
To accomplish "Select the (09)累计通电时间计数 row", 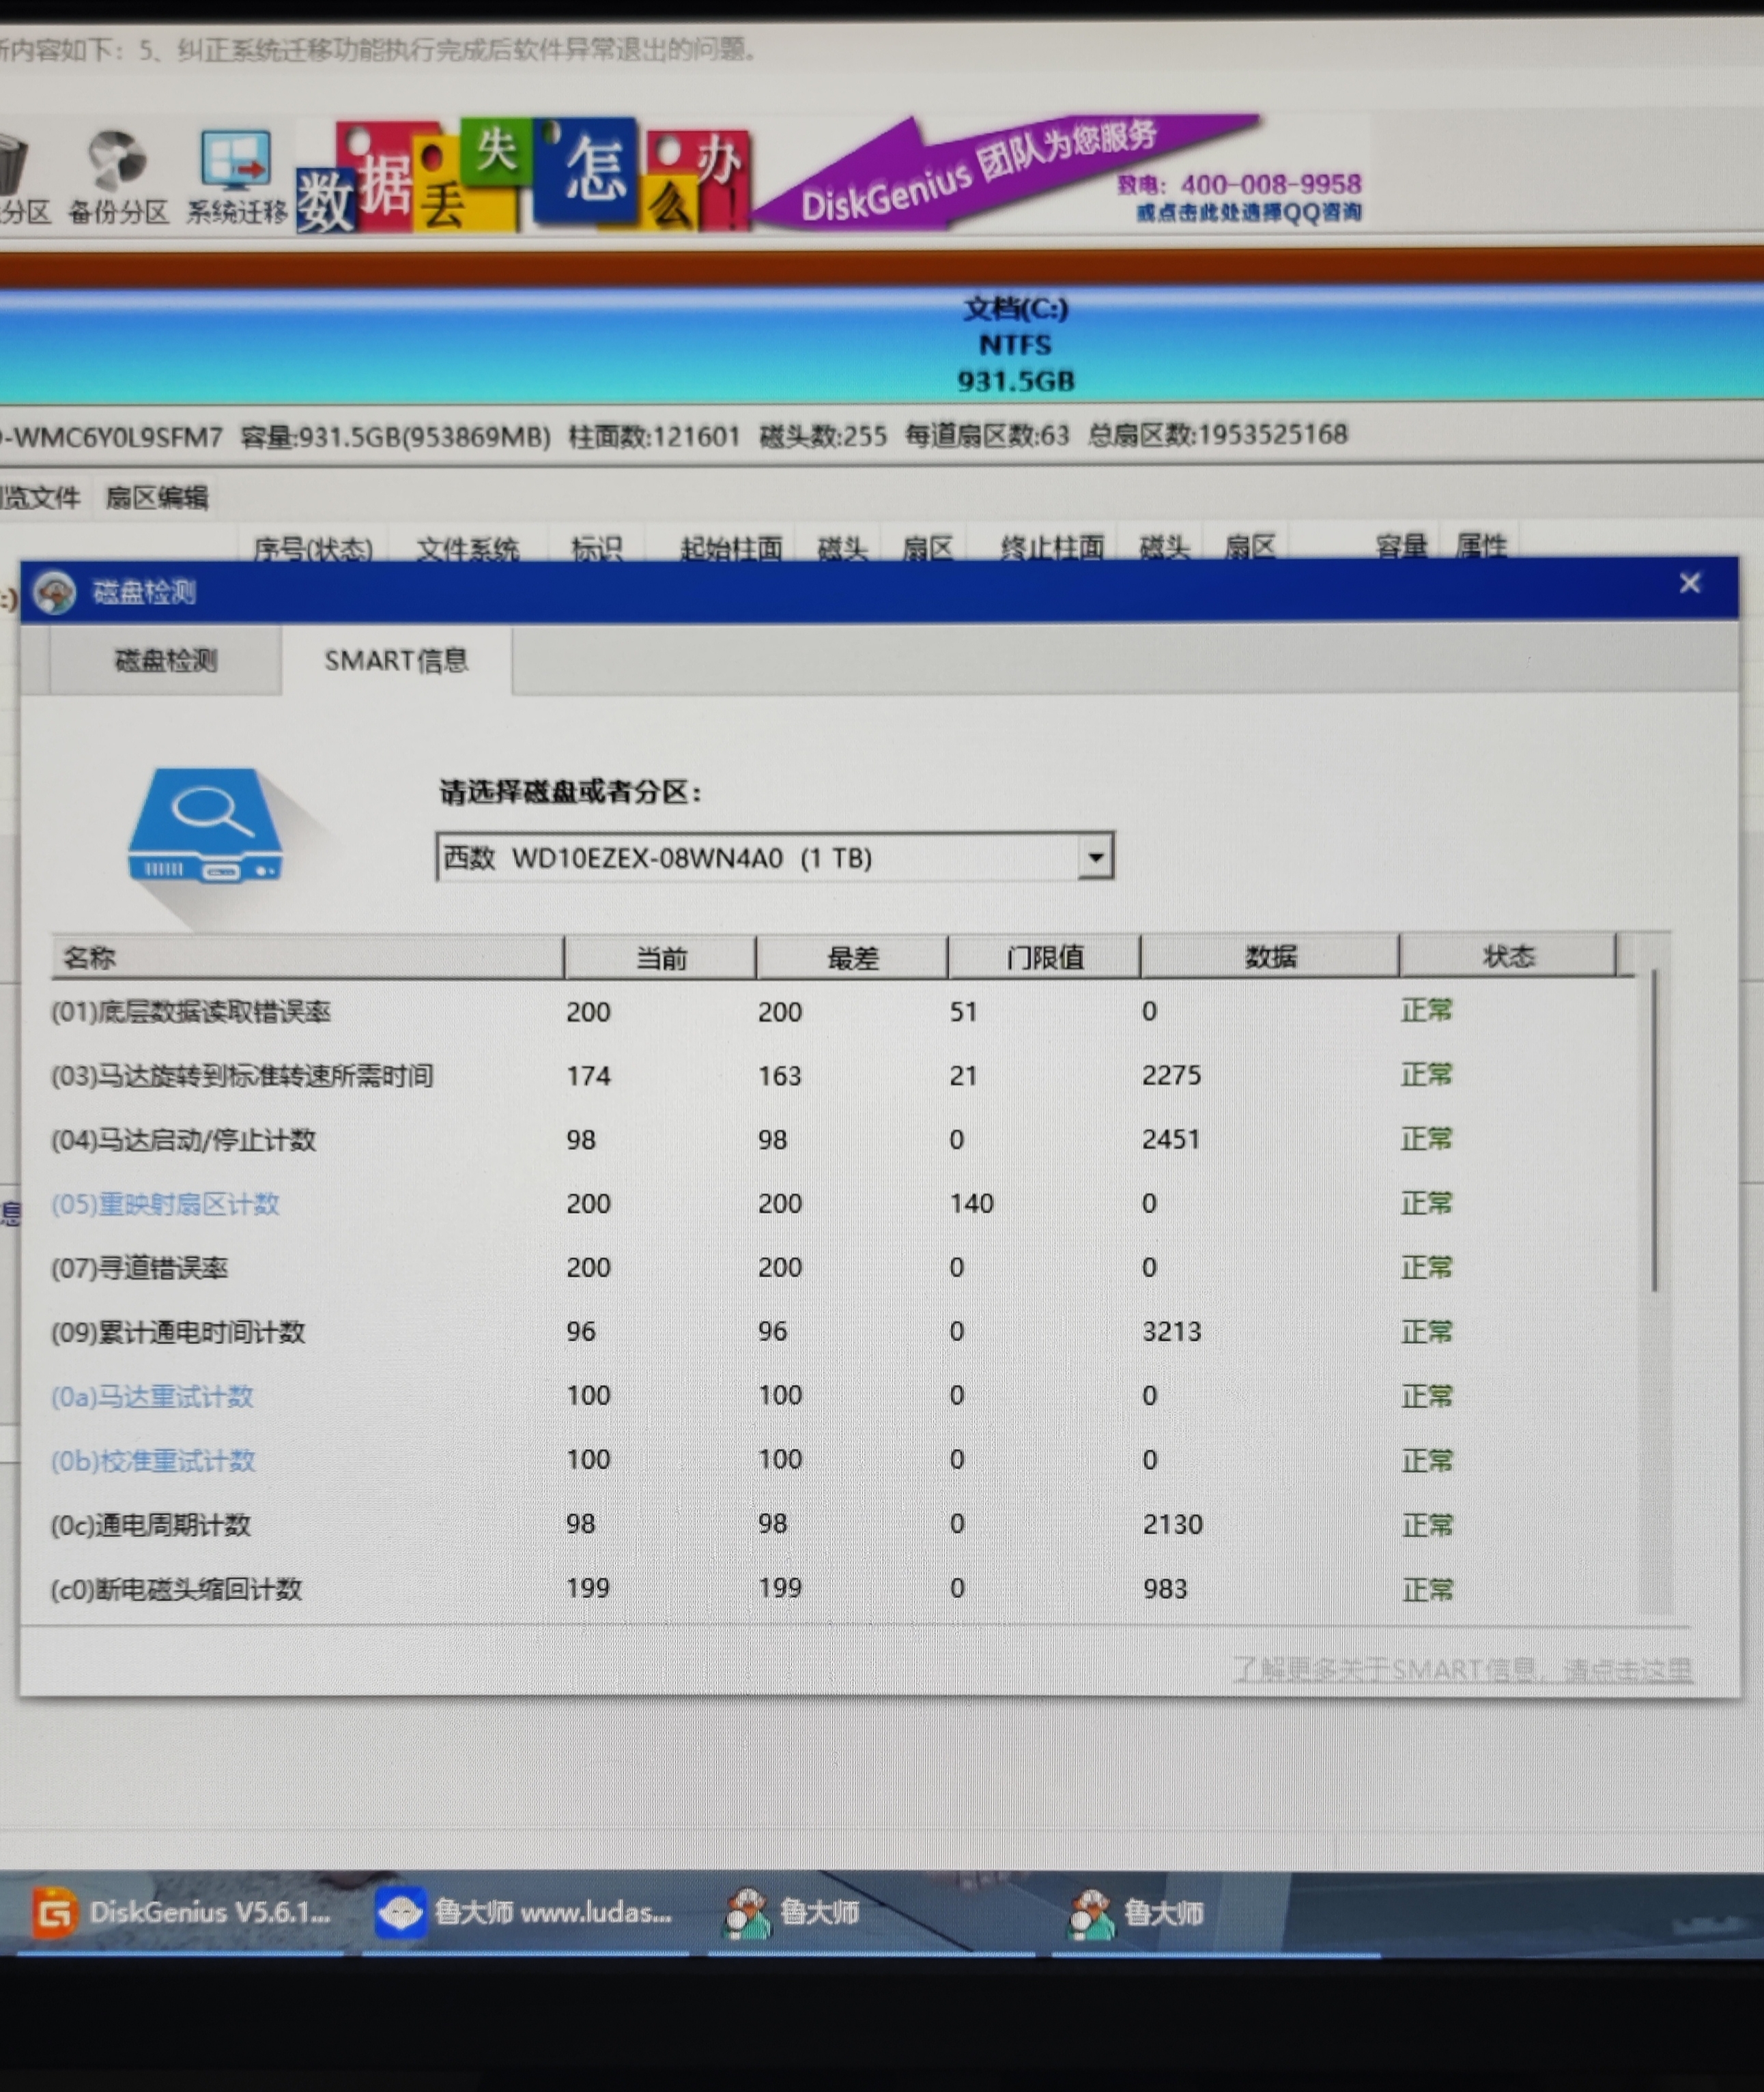I will (843, 1331).
